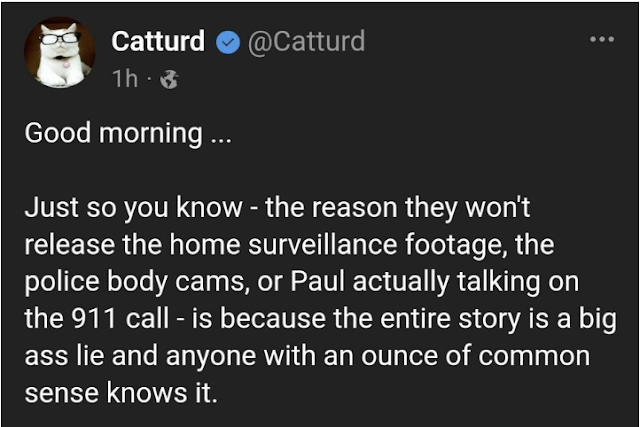Click the word "release" in the post
640x427 pixels.
[70, 244]
